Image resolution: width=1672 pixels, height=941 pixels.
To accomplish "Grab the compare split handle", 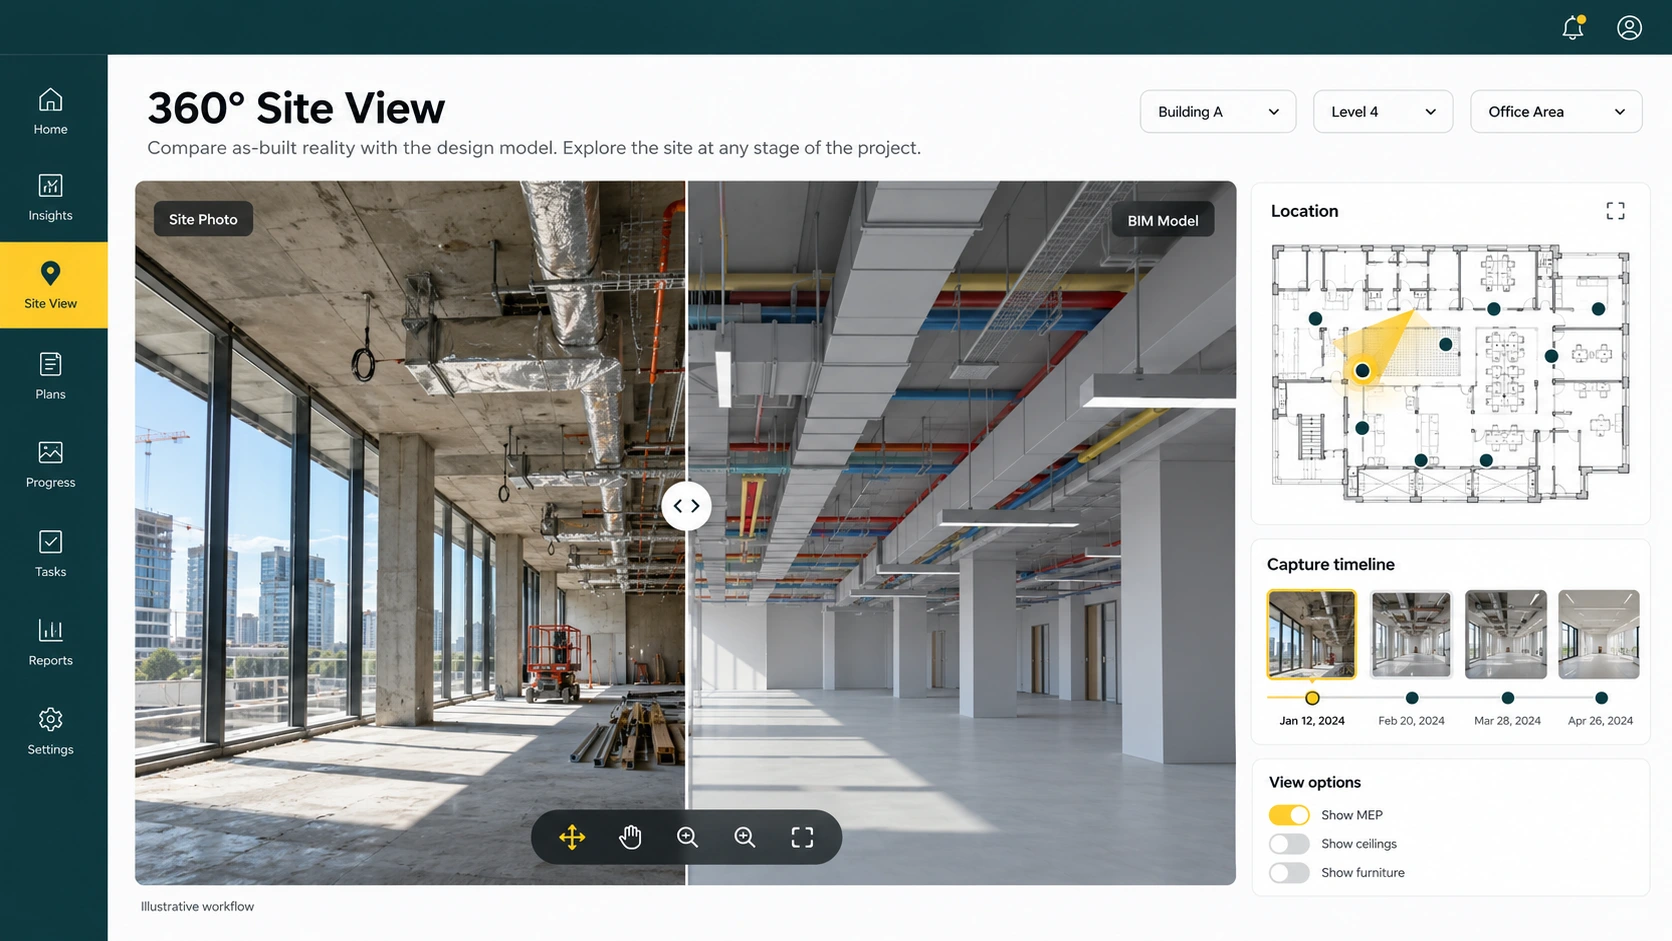I will pos(686,506).
